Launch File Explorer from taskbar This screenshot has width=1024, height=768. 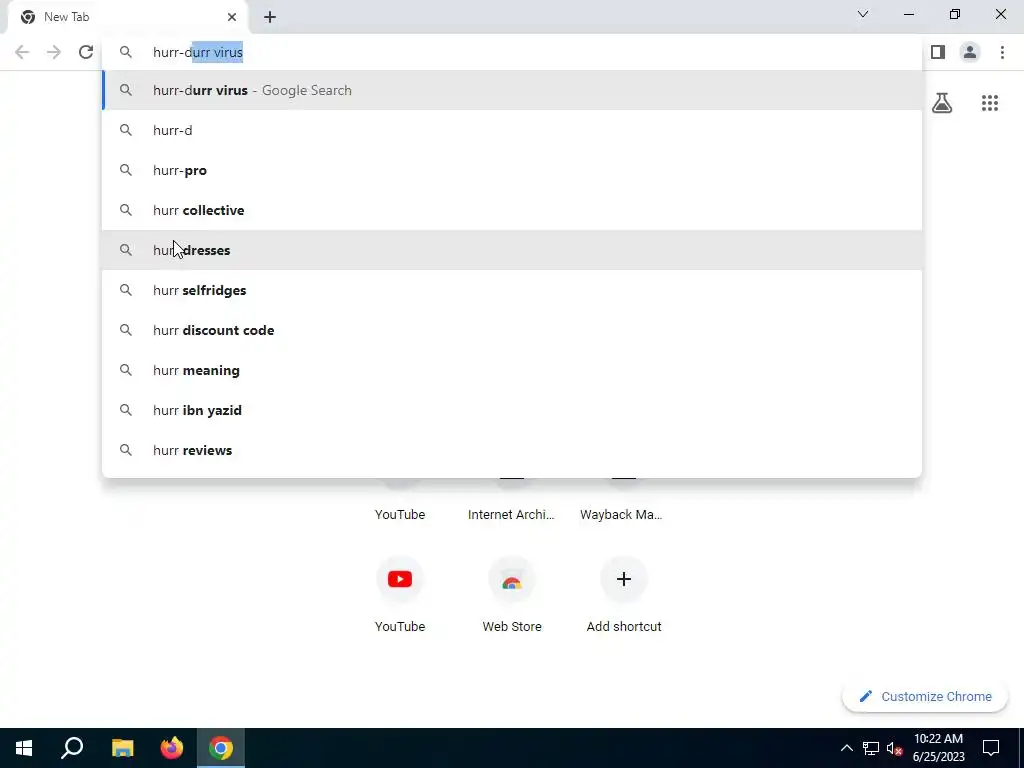(x=122, y=748)
